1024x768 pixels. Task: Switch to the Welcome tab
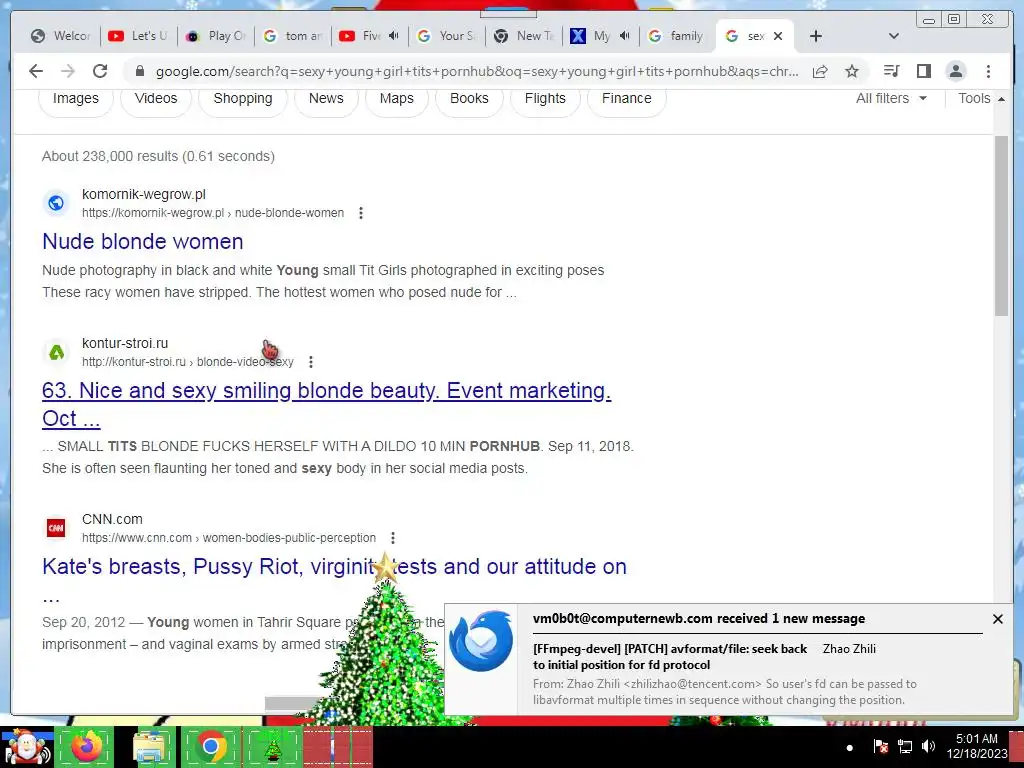click(x=61, y=36)
